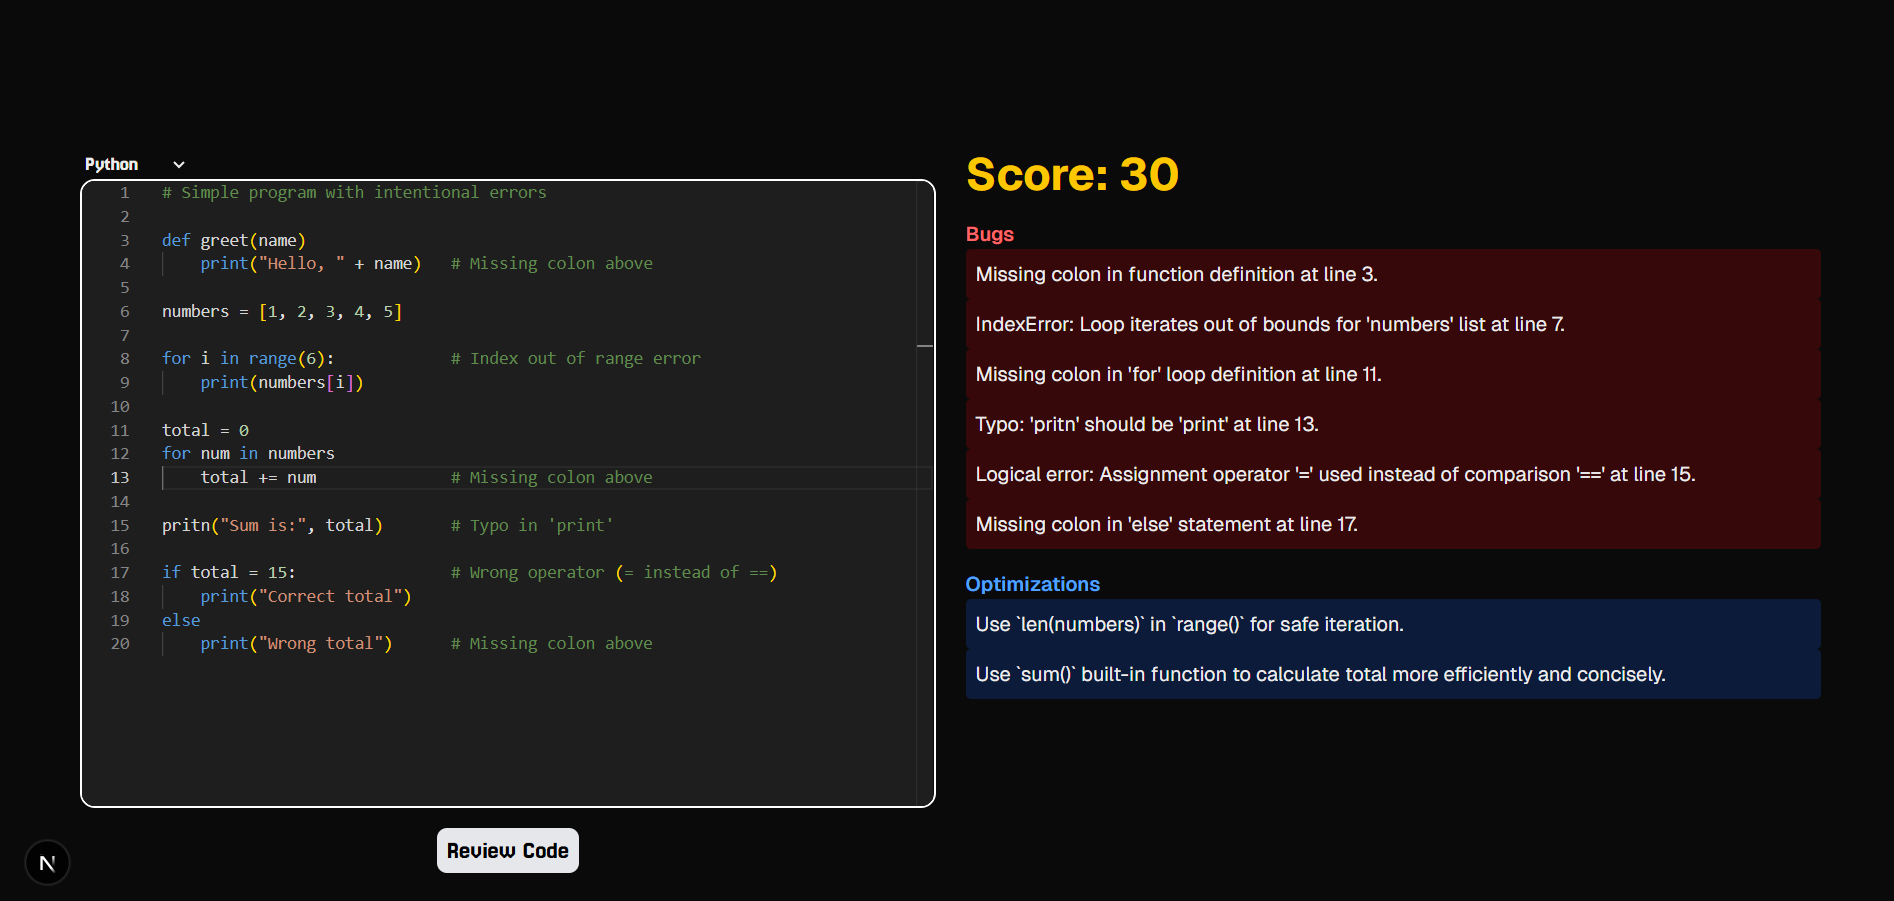1894x901 pixels.
Task: Place cursor on 'pritn' in line 15
Action: [186, 526]
